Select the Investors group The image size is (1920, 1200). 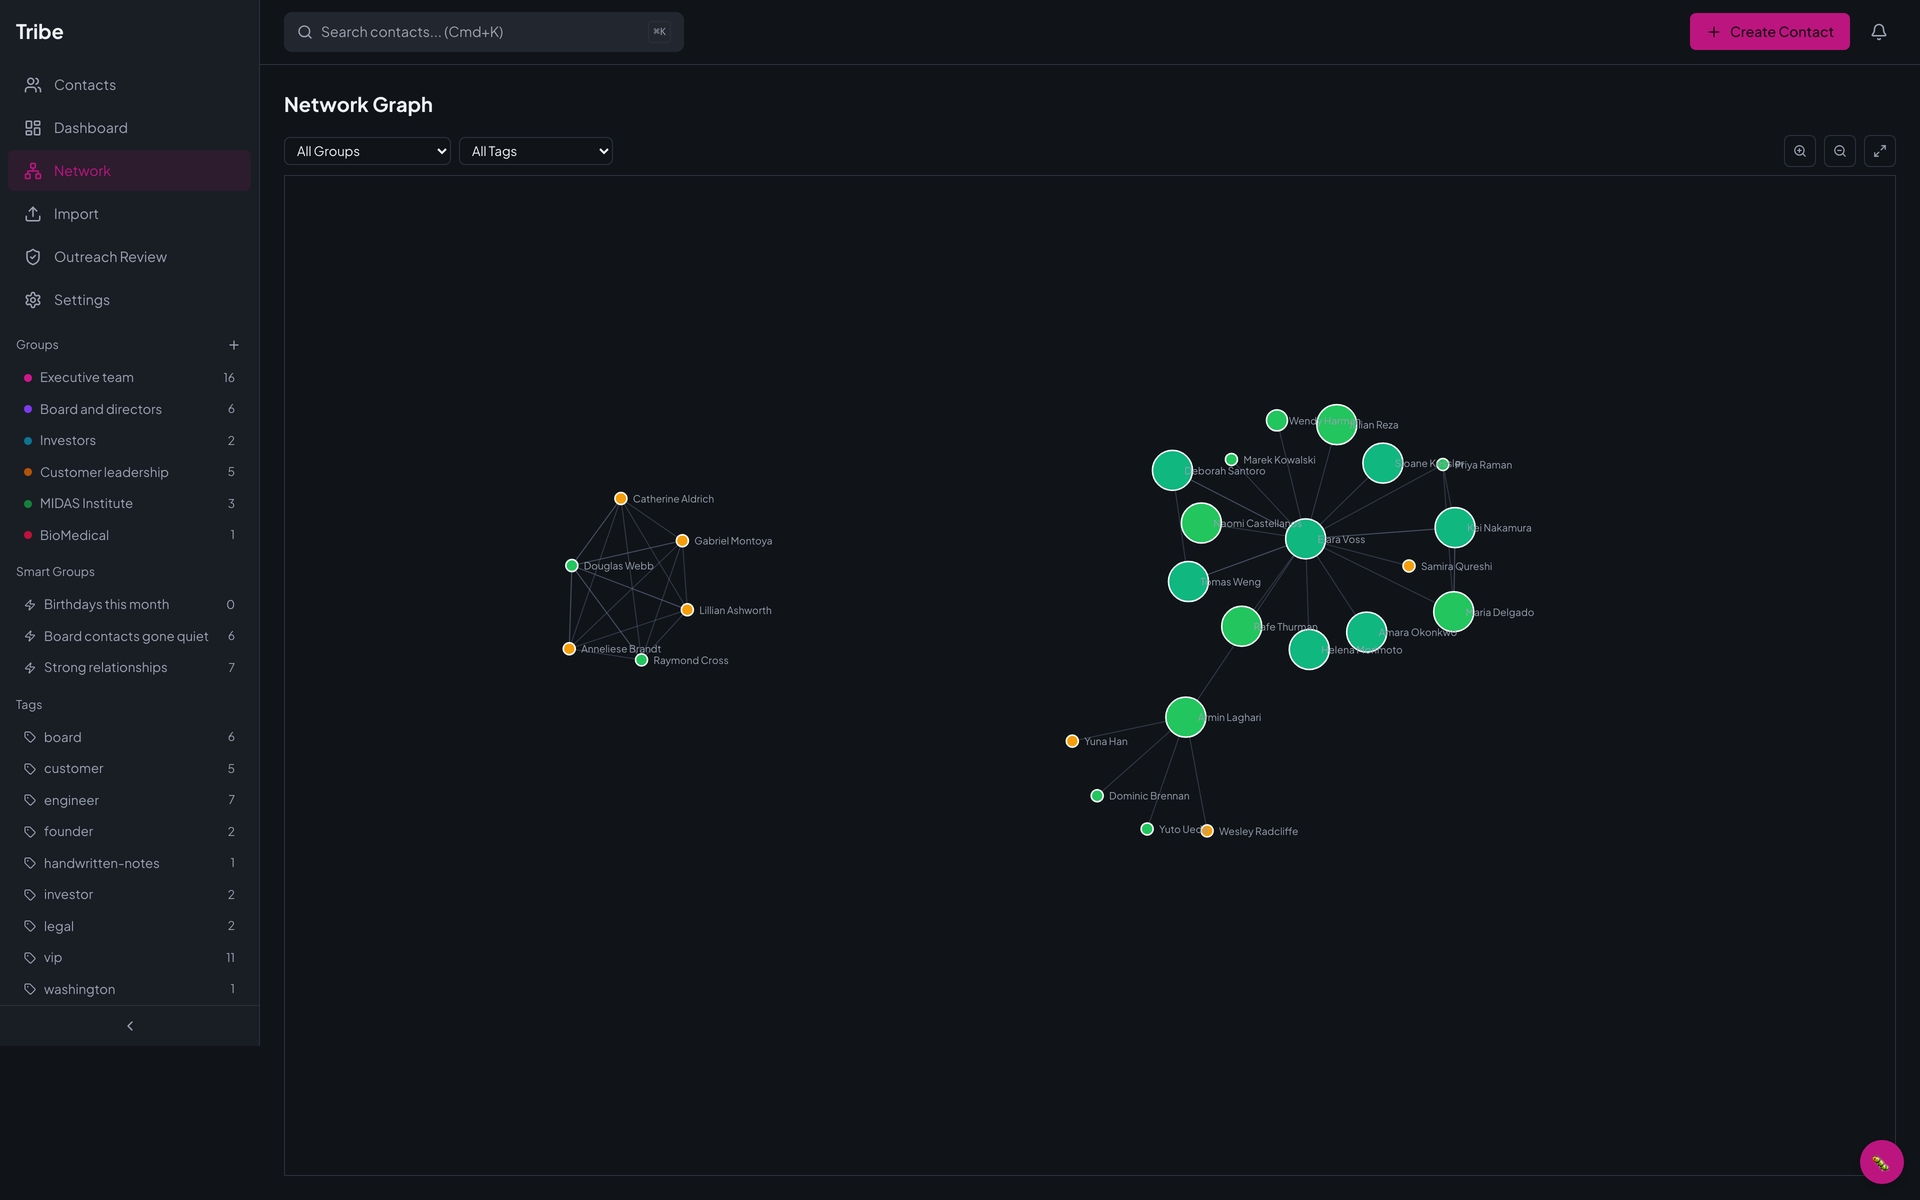coord(130,441)
